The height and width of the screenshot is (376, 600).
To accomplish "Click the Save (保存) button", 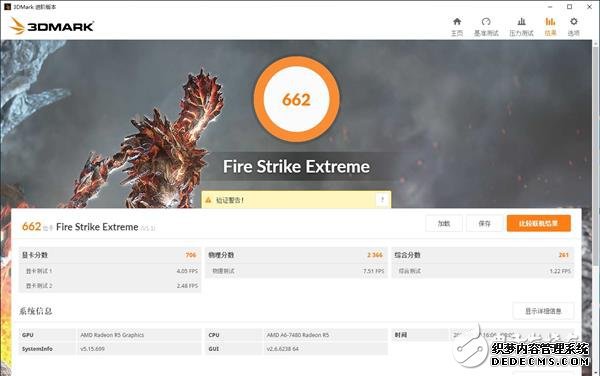I will 484,223.
